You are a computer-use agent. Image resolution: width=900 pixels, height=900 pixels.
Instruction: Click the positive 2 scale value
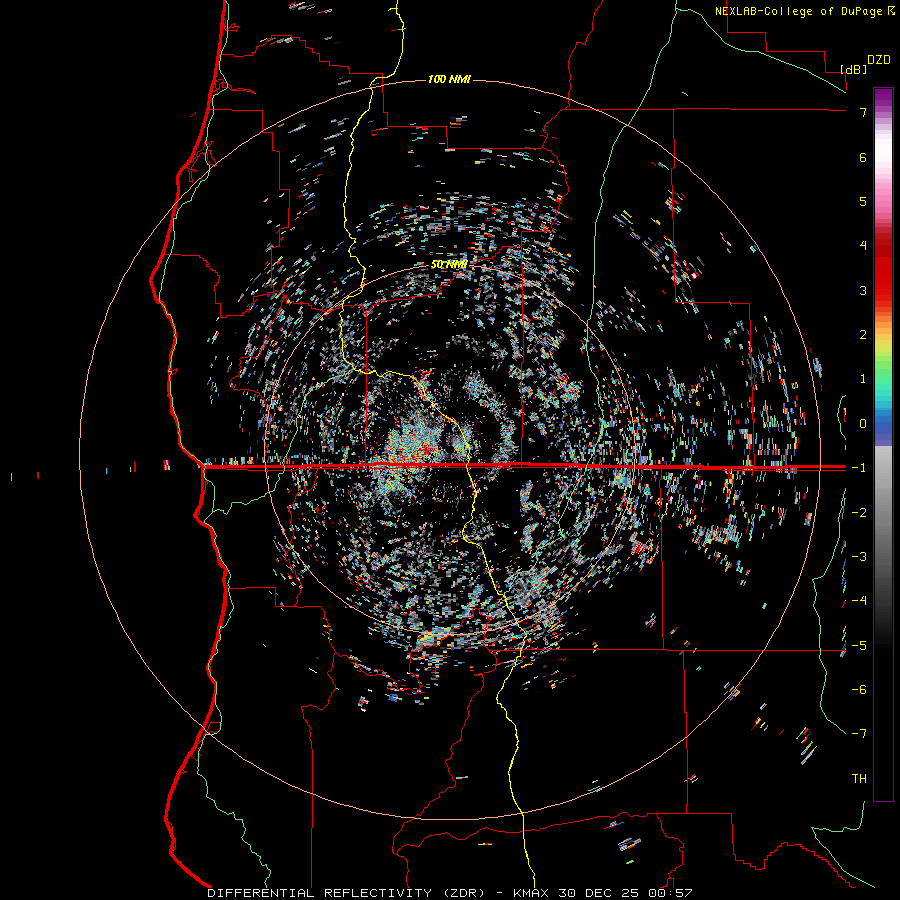tap(863, 335)
